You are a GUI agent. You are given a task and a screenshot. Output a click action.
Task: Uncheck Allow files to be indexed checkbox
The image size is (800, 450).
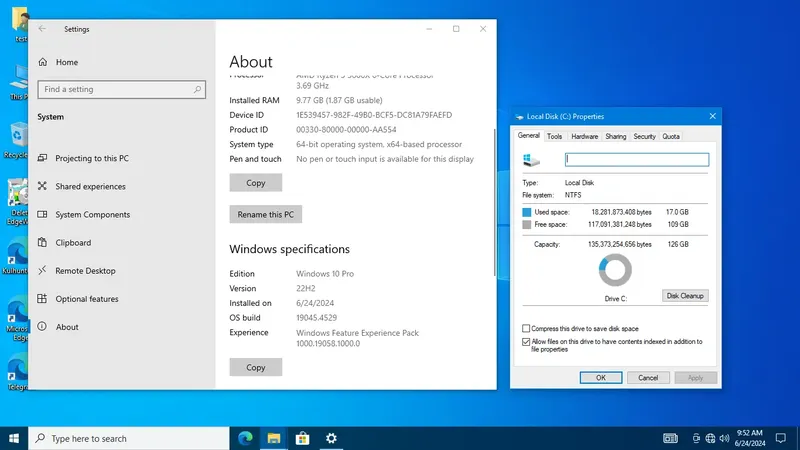pyautogui.click(x=526, y=342)
